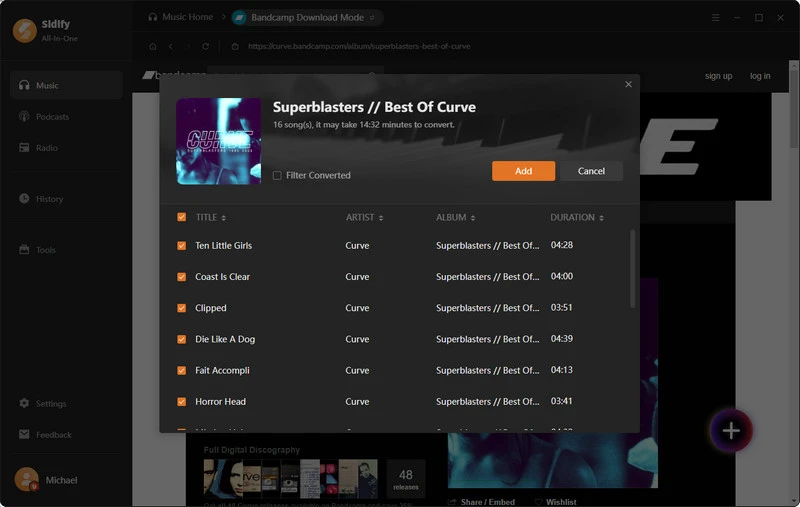Uncheck the Coast Is Clear track
Viewport: 800px width, 507px height.
[182, 277]
